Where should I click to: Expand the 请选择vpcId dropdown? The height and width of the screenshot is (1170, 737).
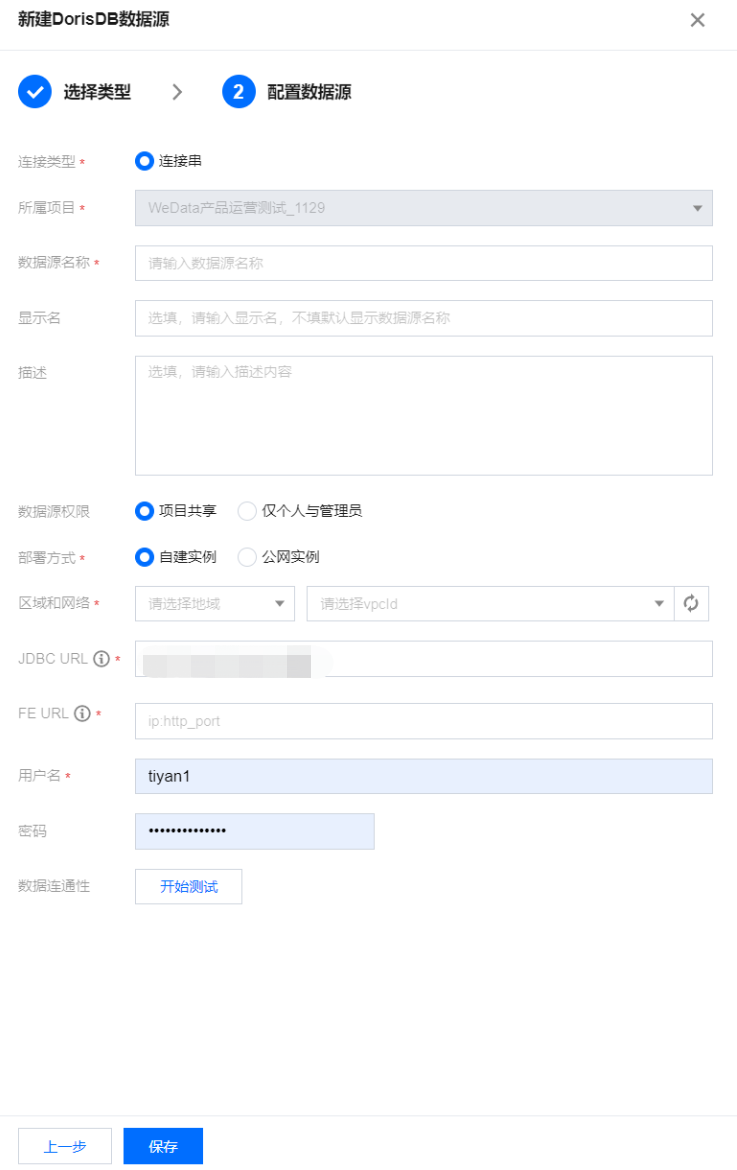point(489,603)
